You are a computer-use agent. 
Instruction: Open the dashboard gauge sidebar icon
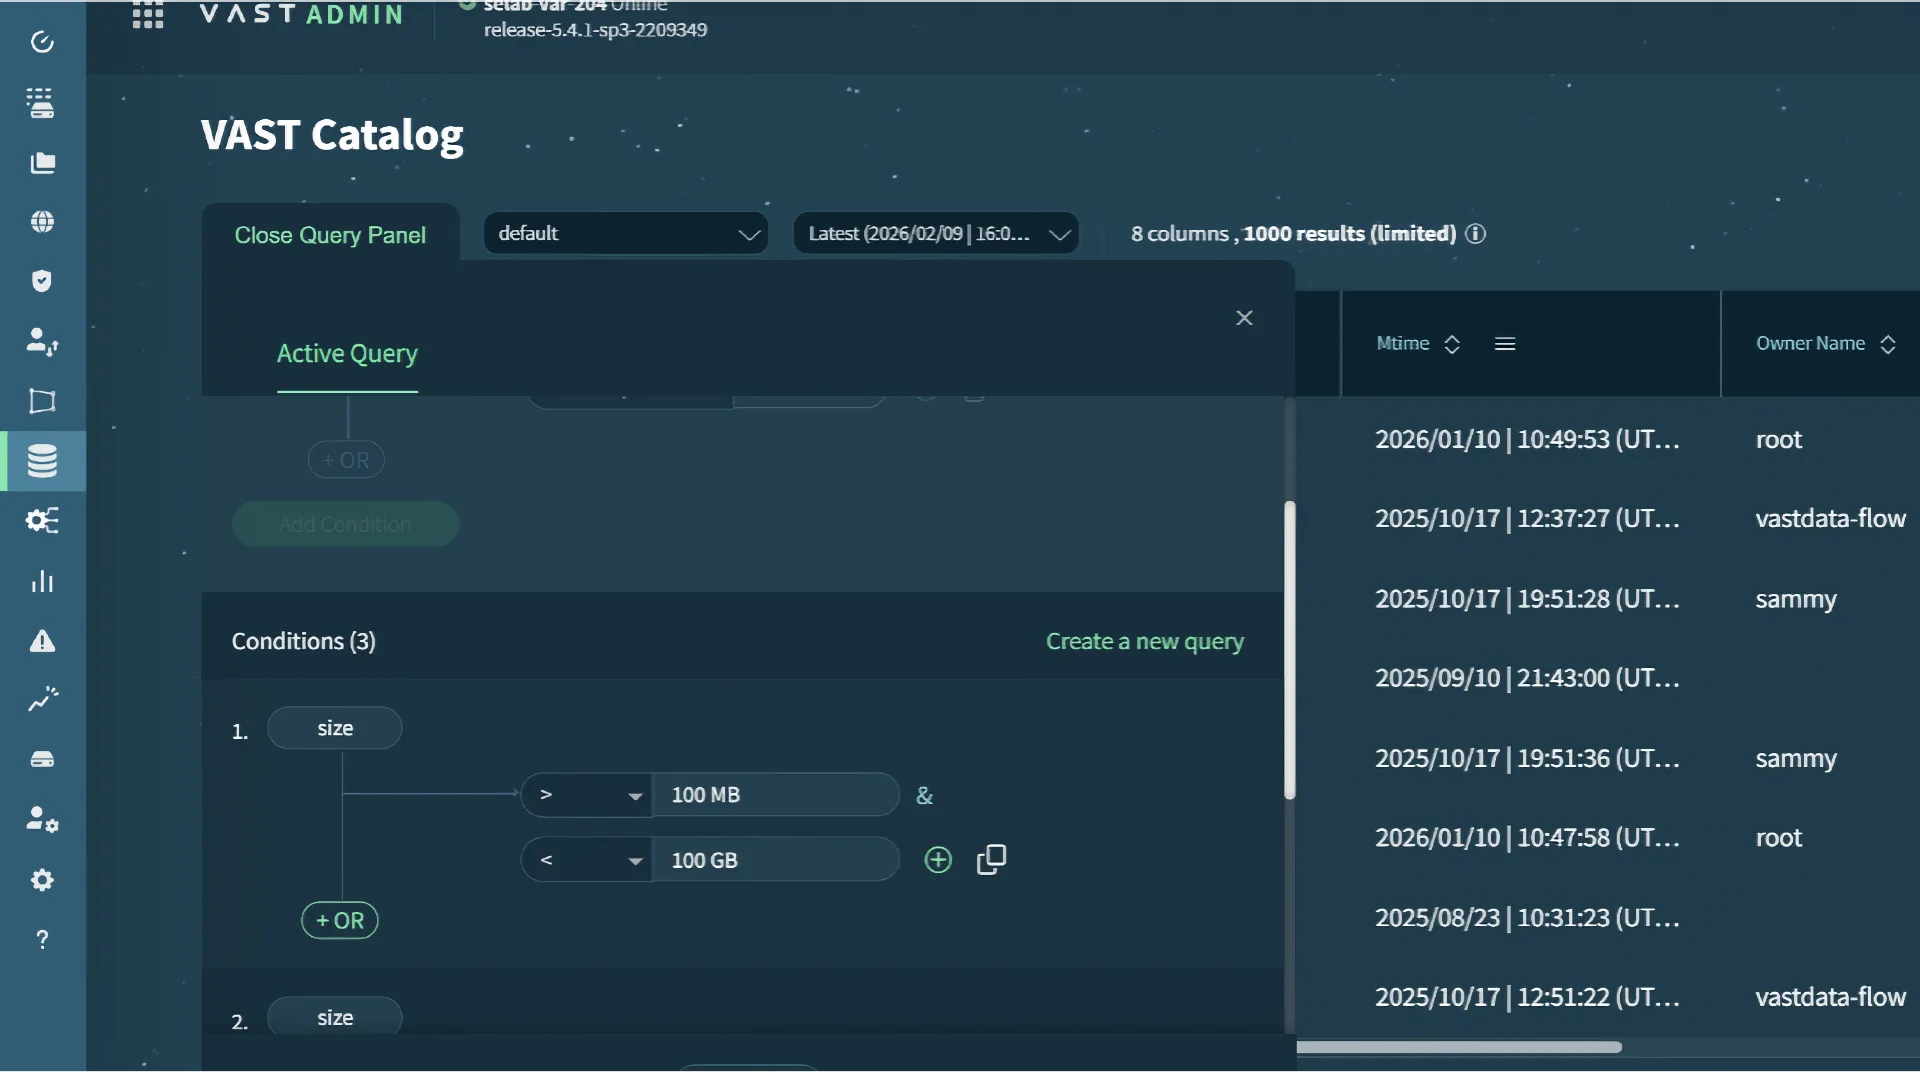coord(42,42)
